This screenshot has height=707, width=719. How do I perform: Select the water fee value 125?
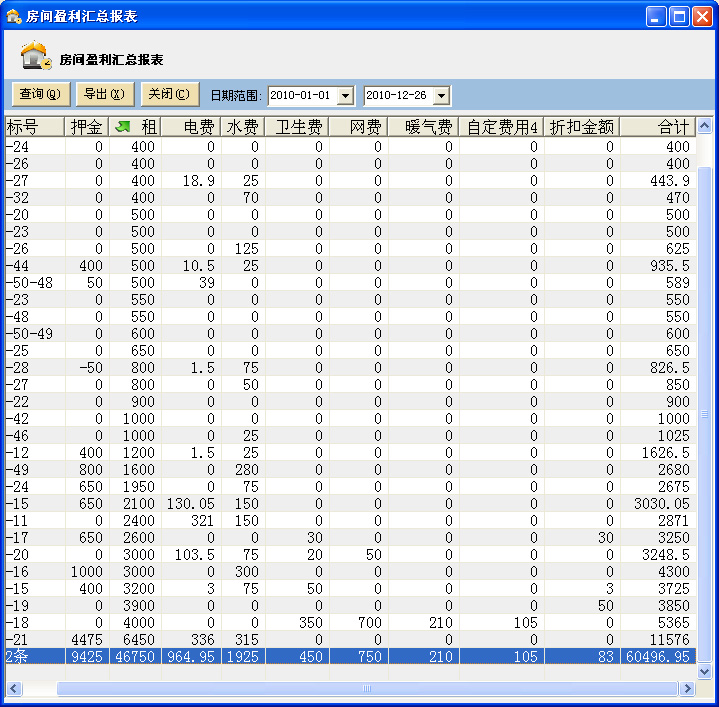click(243, 249)
